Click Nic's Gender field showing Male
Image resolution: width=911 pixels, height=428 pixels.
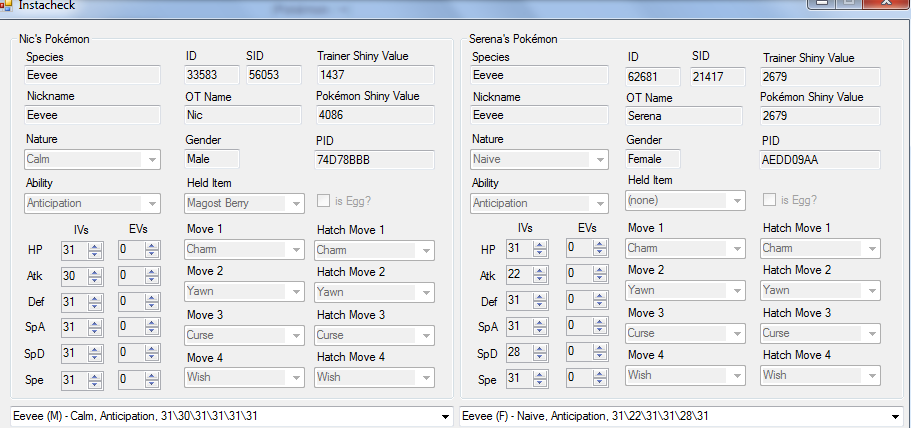[x=212, y=159]
